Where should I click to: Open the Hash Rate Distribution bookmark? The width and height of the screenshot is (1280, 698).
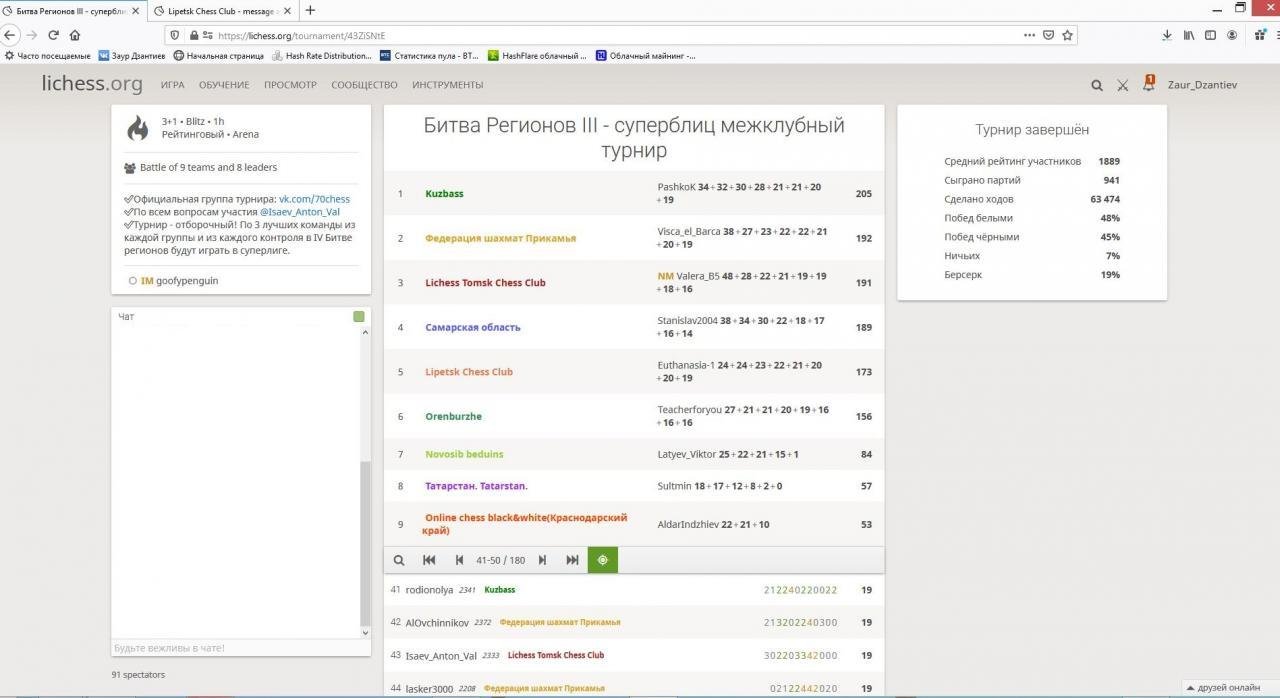(322, 56)
